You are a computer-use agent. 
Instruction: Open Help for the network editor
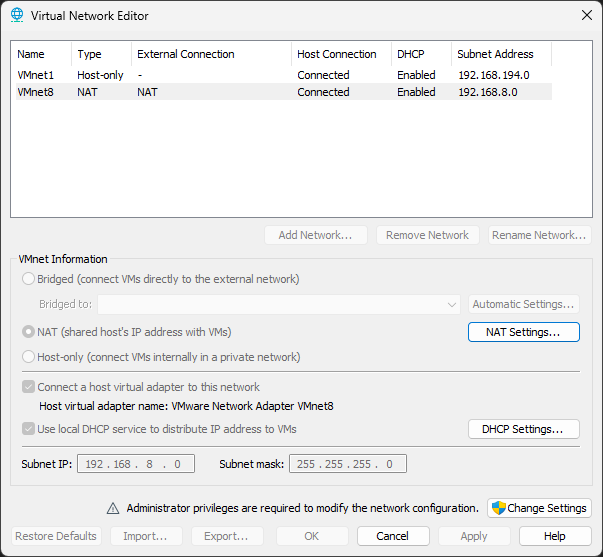pyautogui.click(x=554, y=536)
